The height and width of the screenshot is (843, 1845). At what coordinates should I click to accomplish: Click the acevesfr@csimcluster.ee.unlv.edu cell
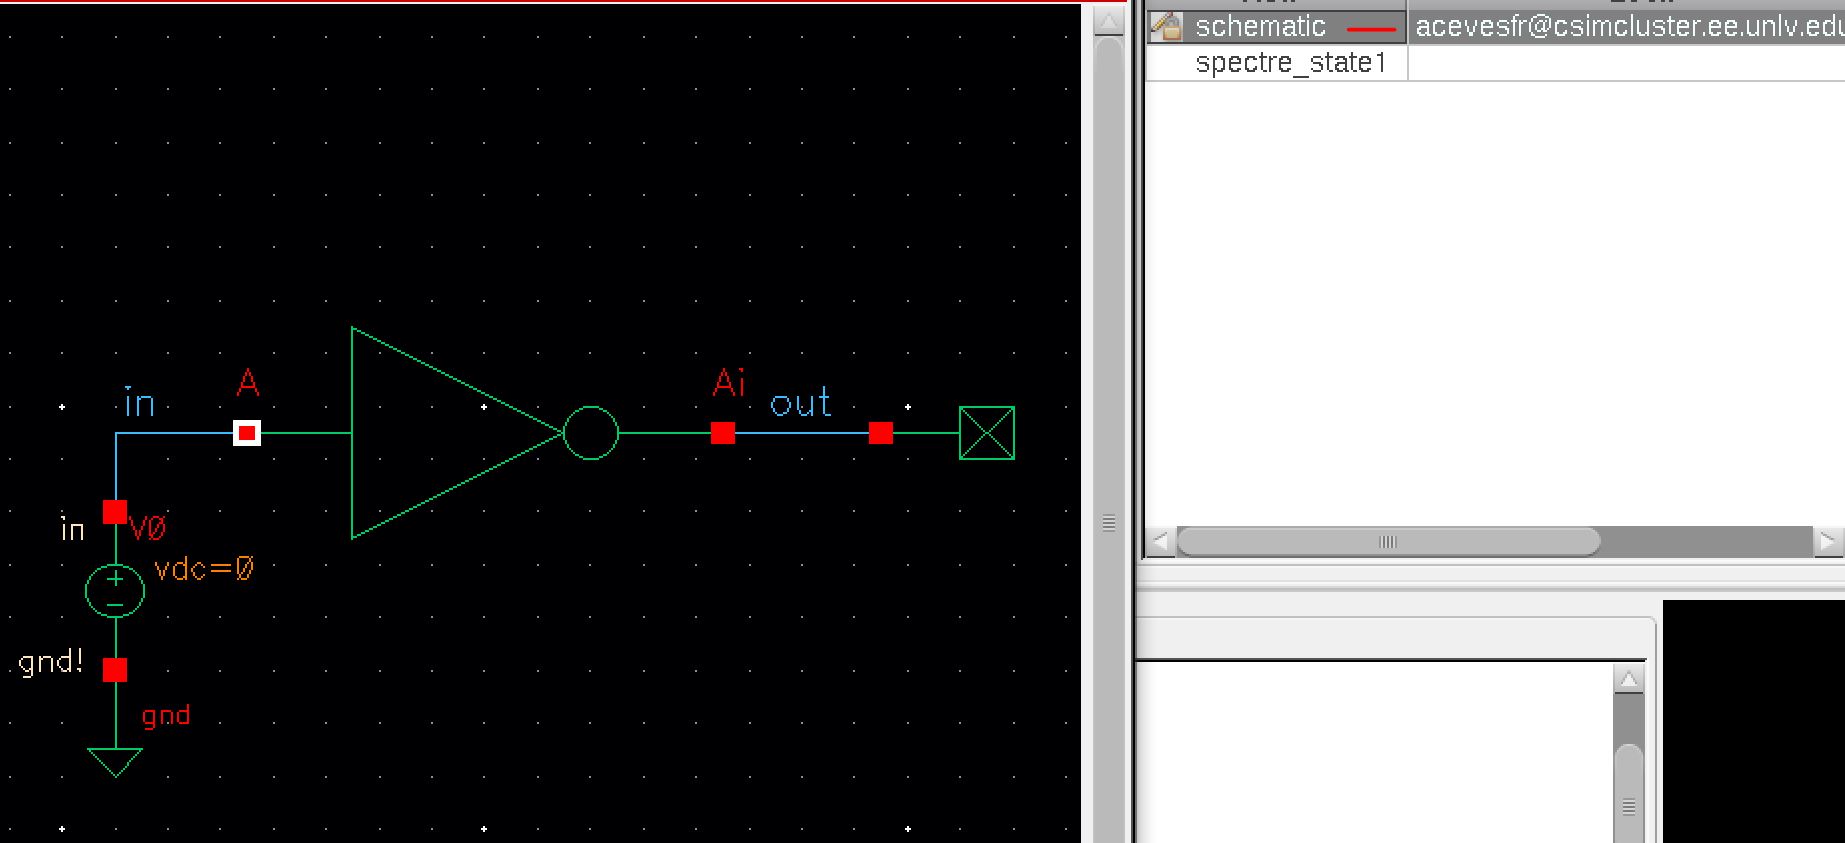pyautogui.click(x=1628, y=27)
